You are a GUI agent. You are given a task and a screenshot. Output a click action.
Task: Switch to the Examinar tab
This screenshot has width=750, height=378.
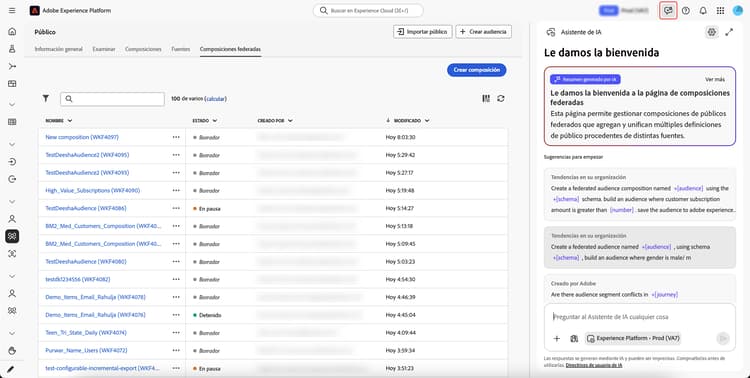point(104,49)
